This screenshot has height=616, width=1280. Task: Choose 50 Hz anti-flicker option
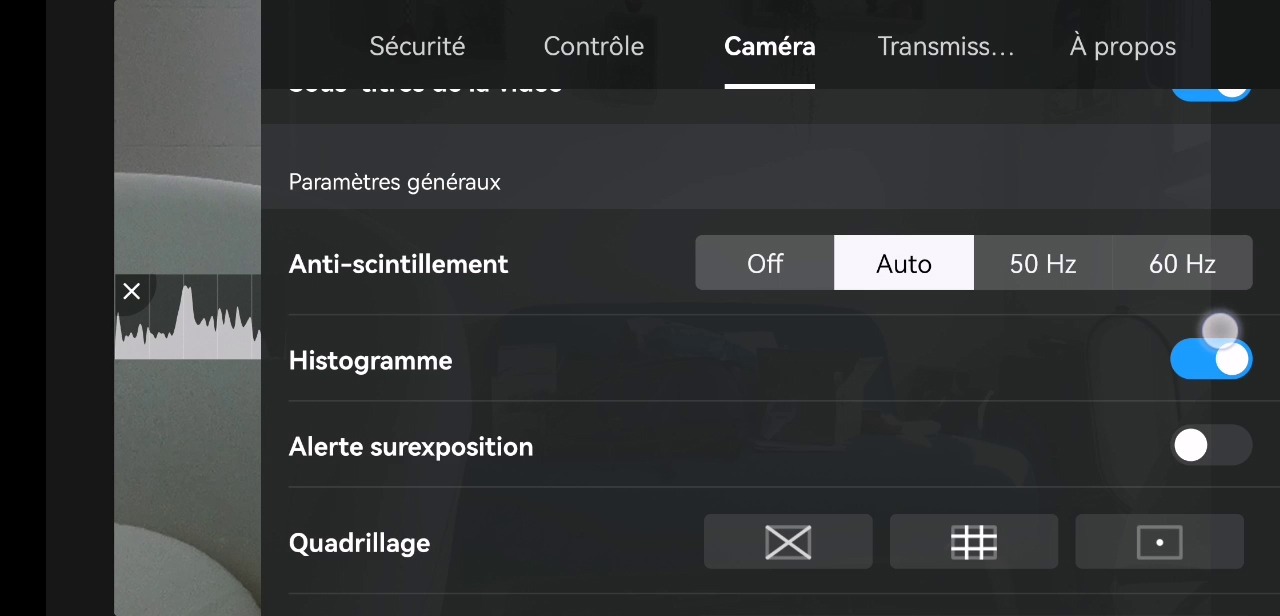(1043, 263)
